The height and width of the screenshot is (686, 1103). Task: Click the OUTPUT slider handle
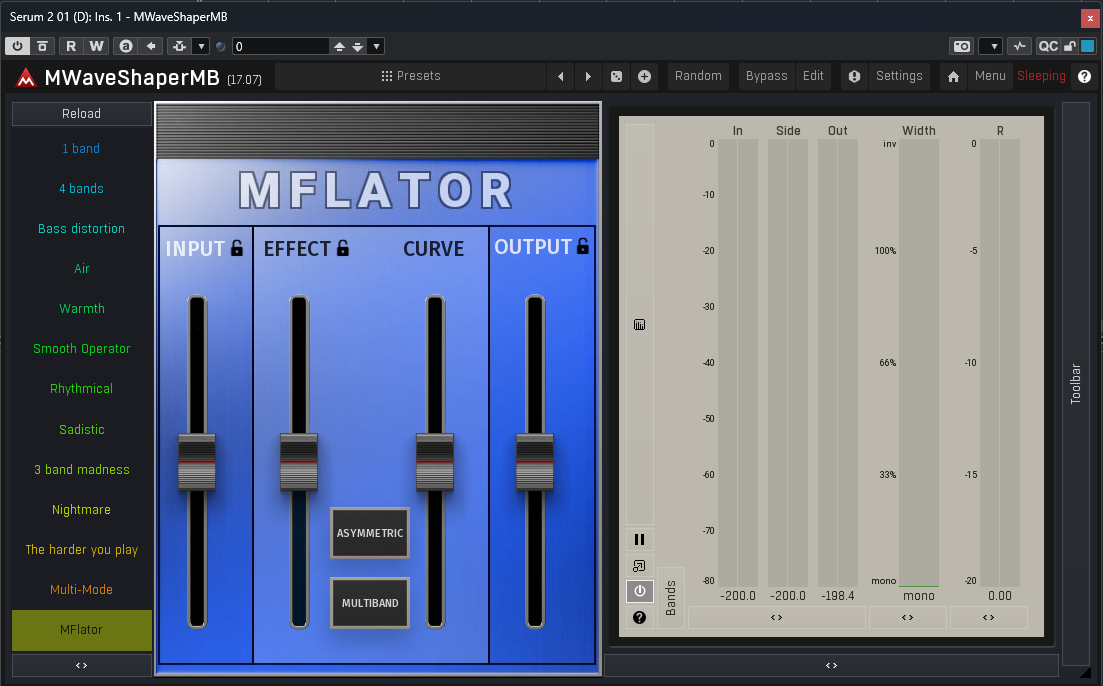[535, 462]
